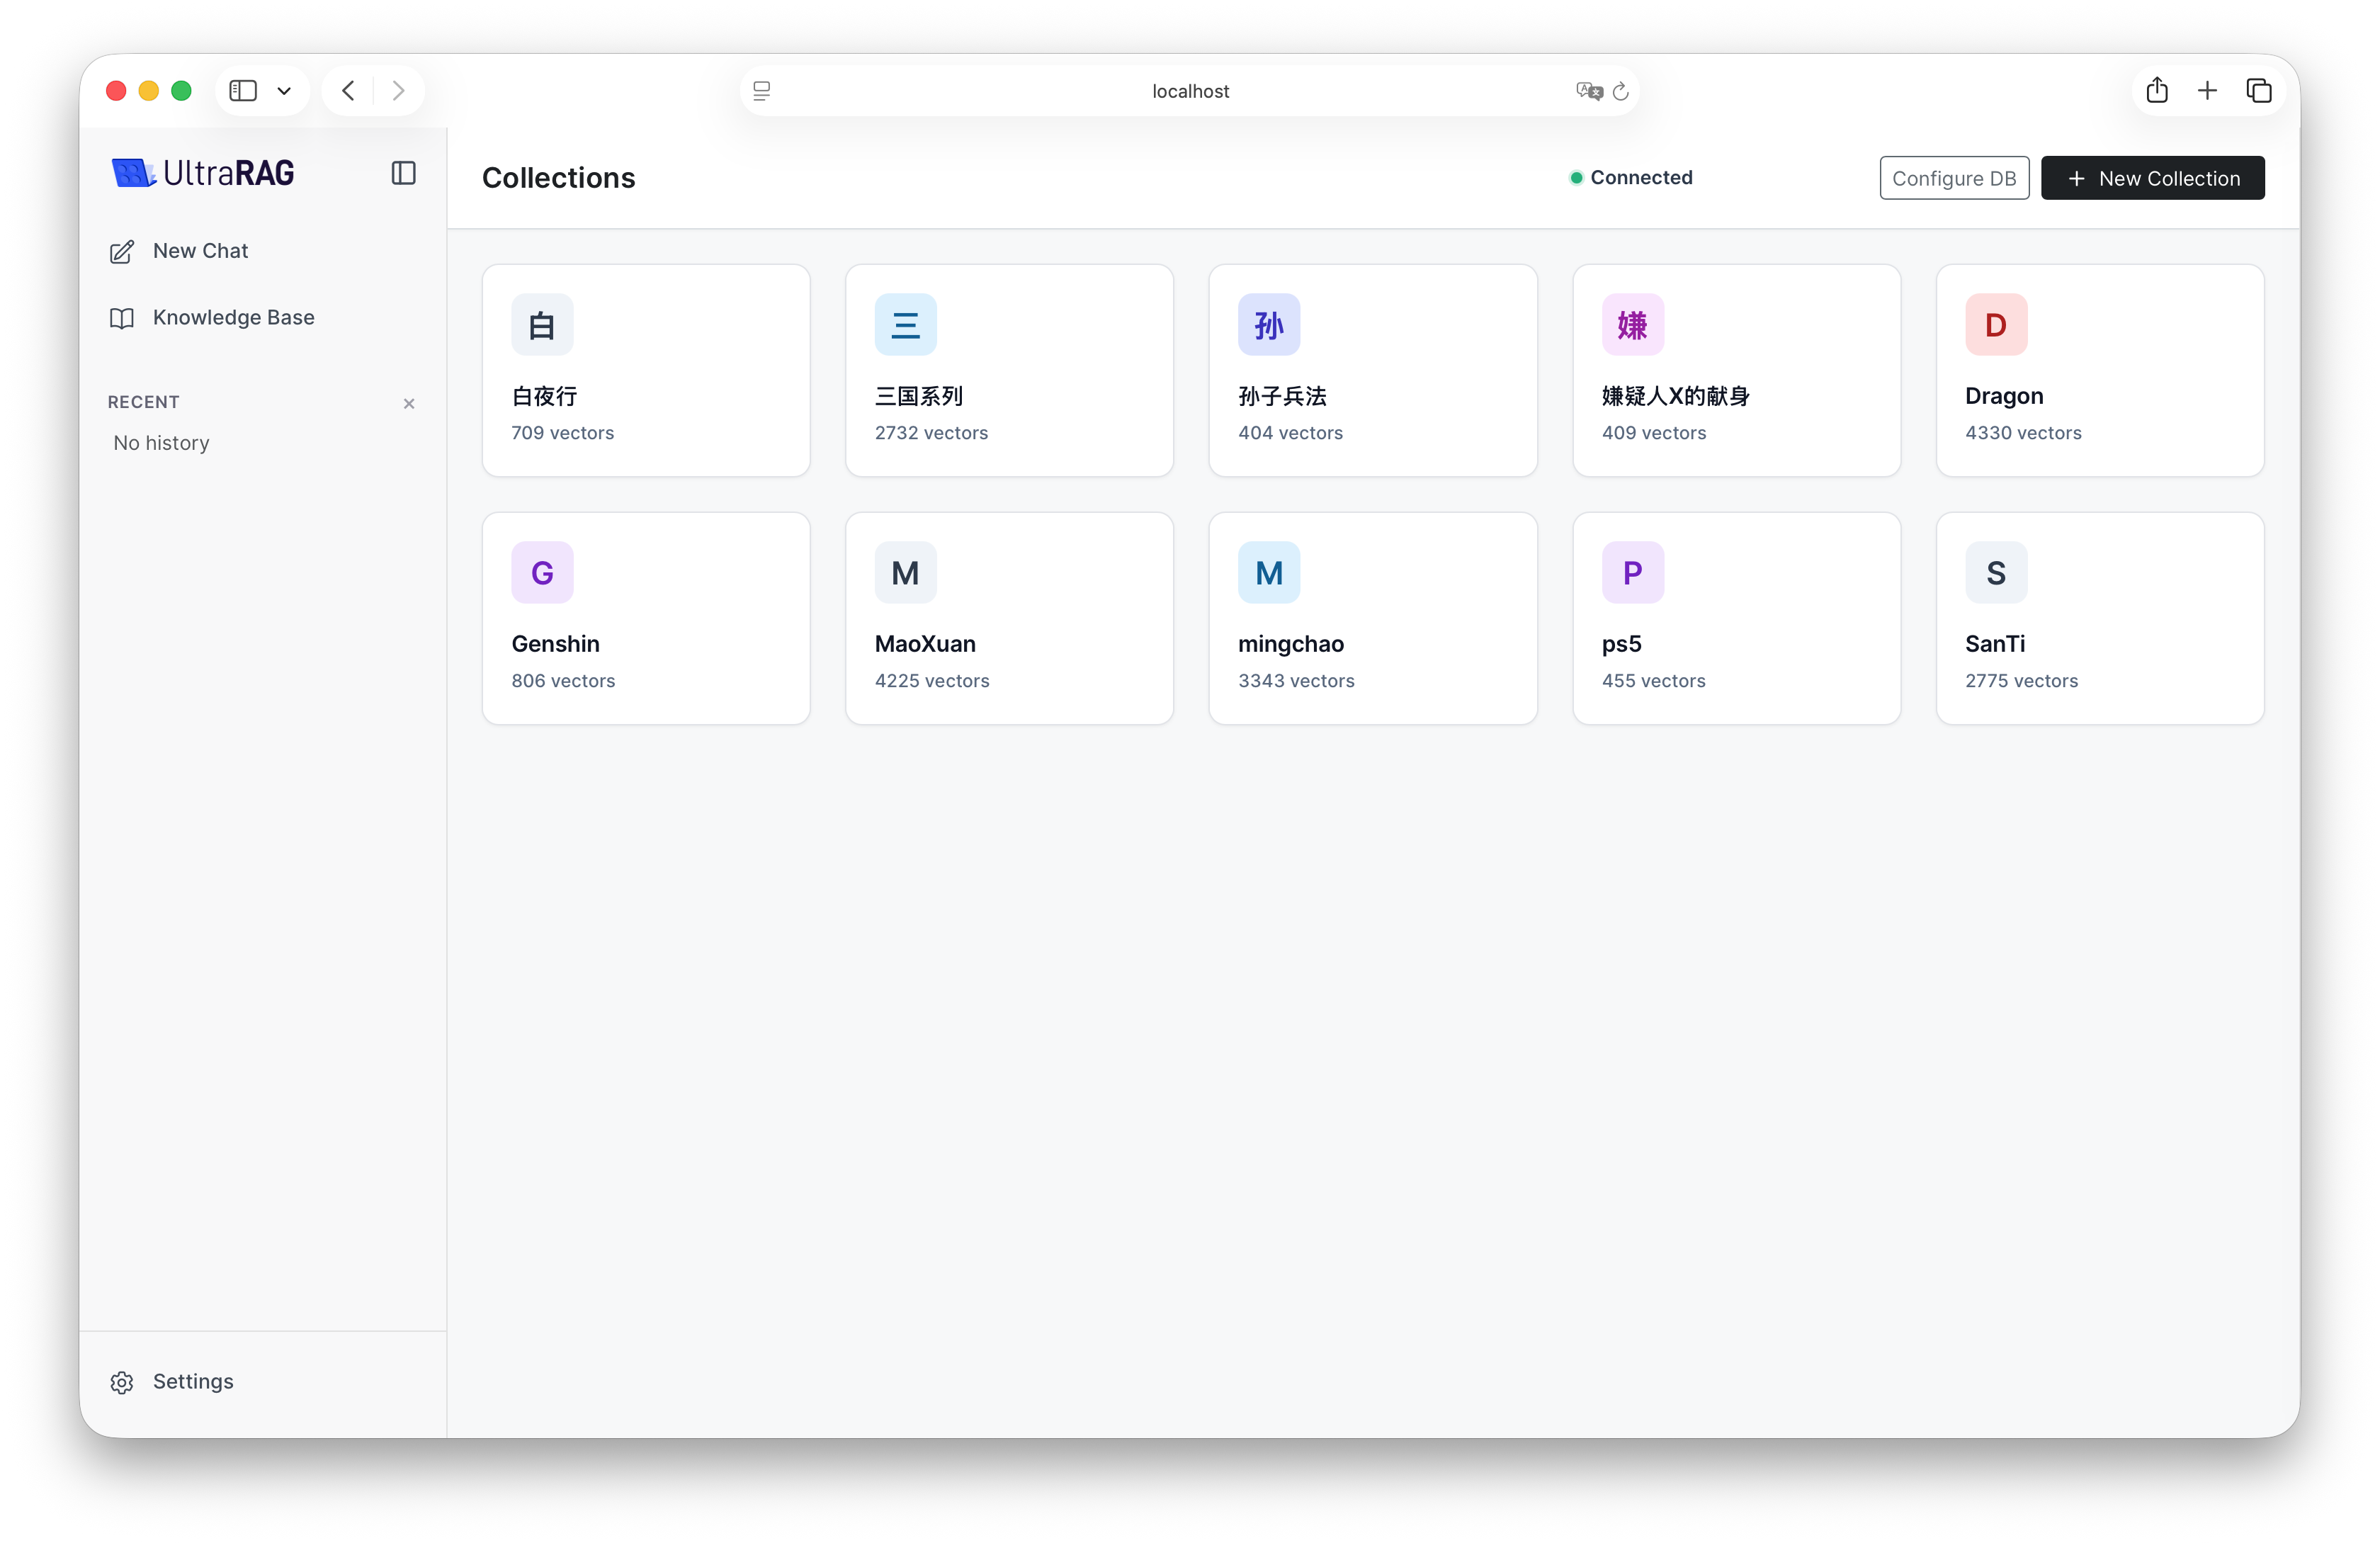Click the No history text
Image resolution: width=2380 pixels, height=1543 pixels.
161,443
